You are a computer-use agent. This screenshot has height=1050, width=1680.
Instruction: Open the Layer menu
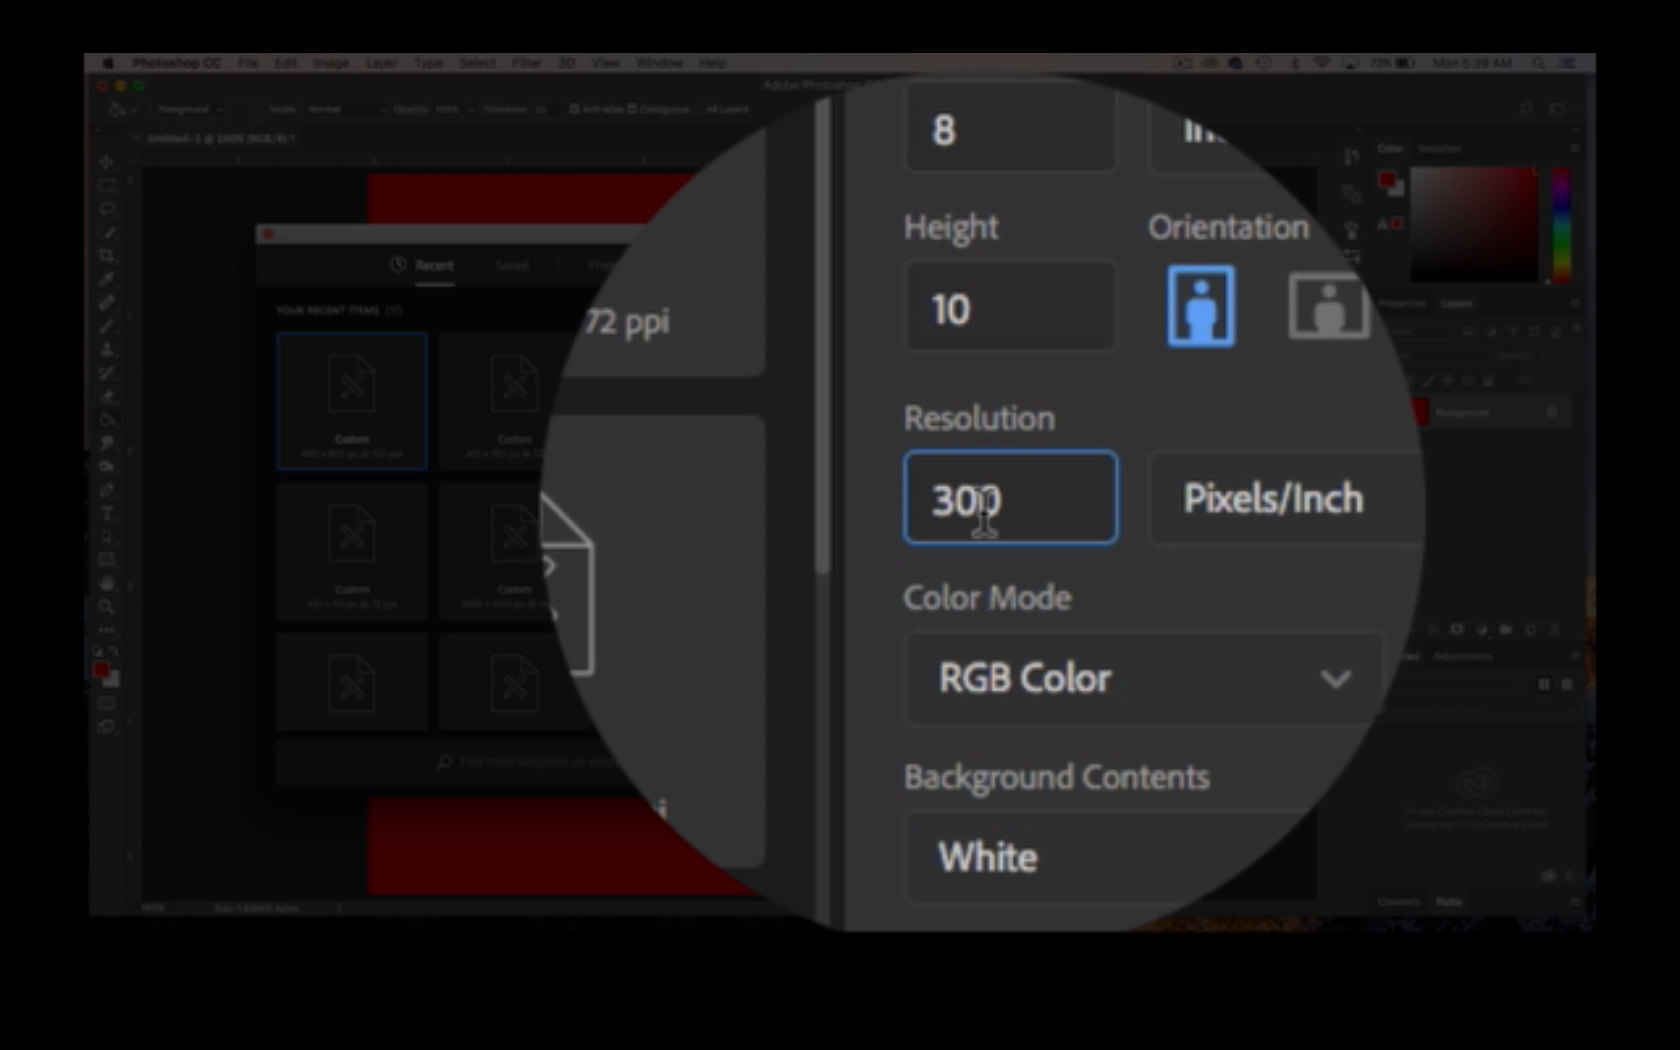point(381,63)
